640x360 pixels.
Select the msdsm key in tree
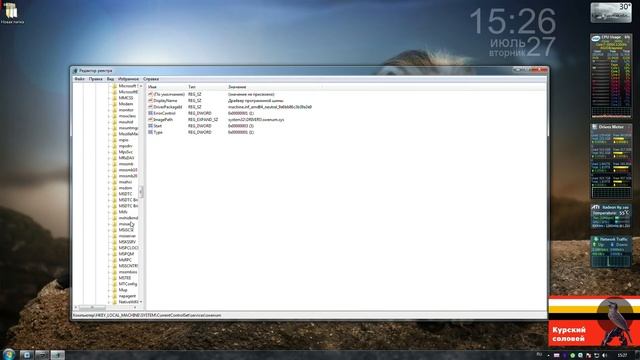tap(125, 188)
